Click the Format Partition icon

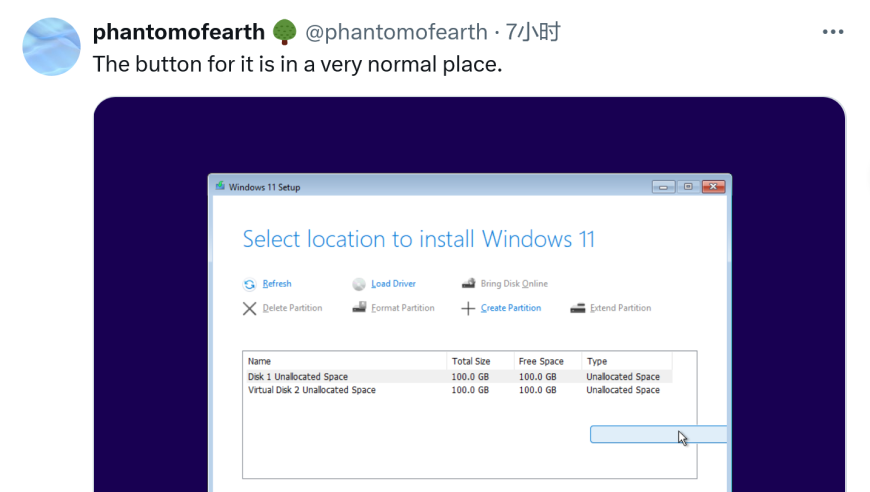click(x=359, y=307)
